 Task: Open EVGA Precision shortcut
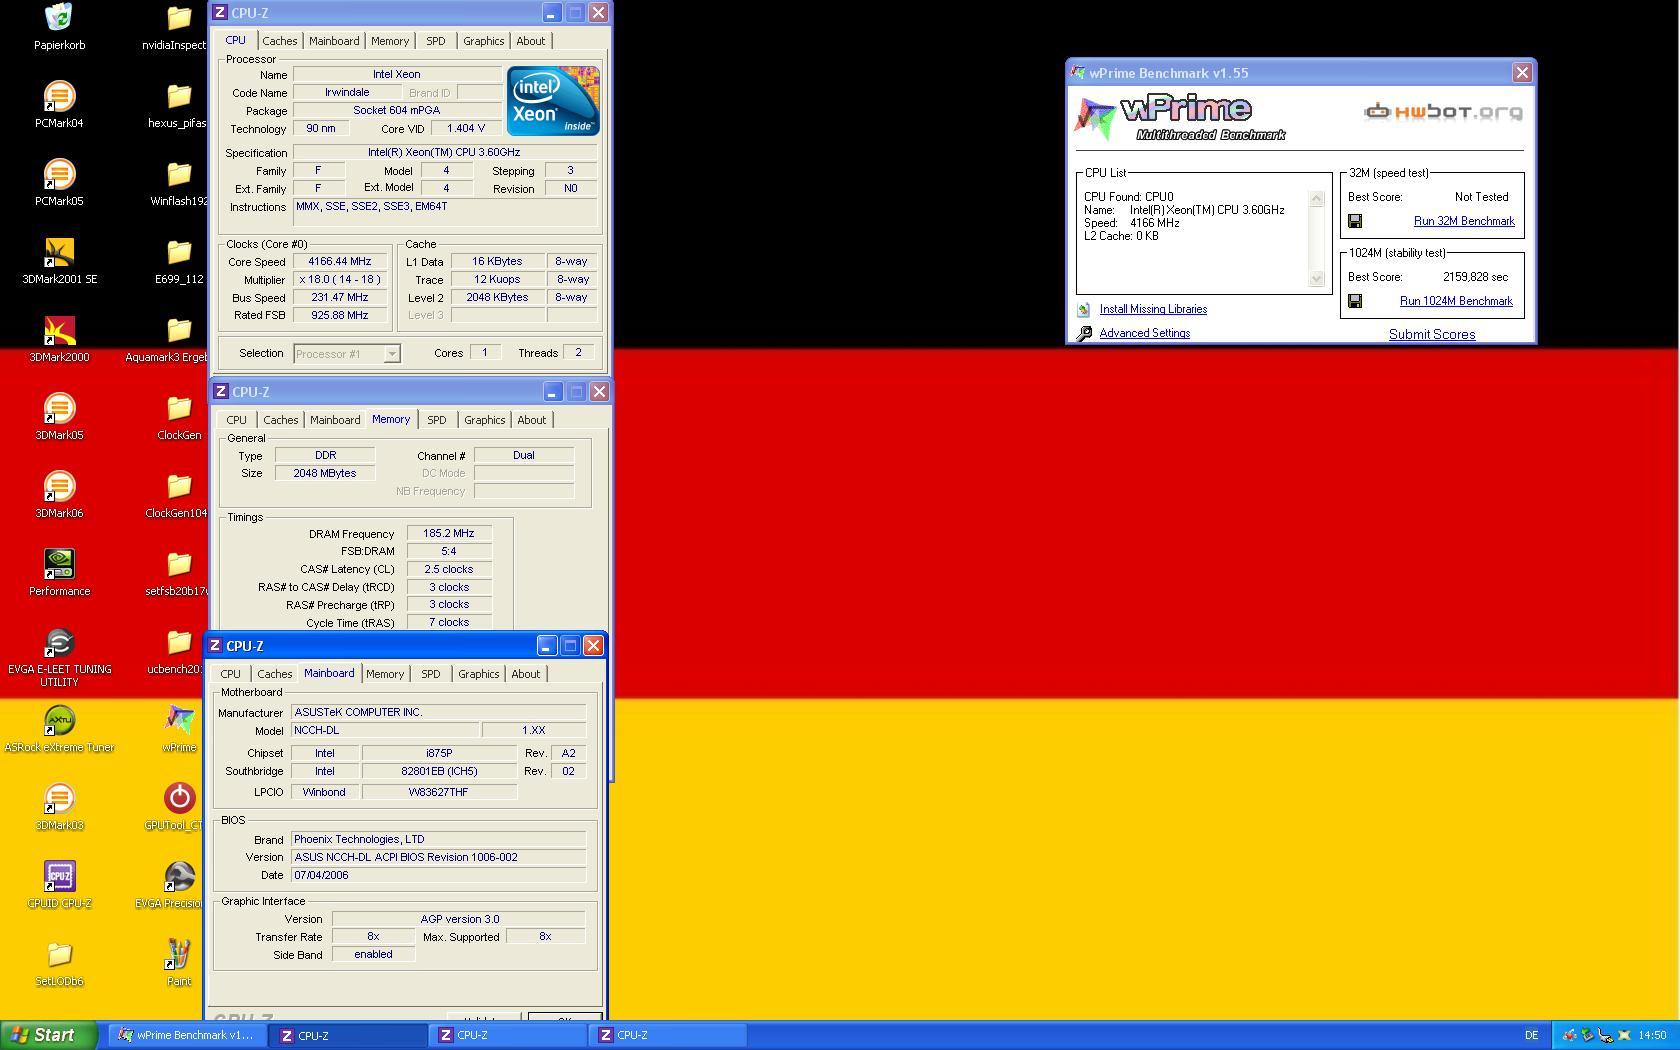click(x=179, y=877)
